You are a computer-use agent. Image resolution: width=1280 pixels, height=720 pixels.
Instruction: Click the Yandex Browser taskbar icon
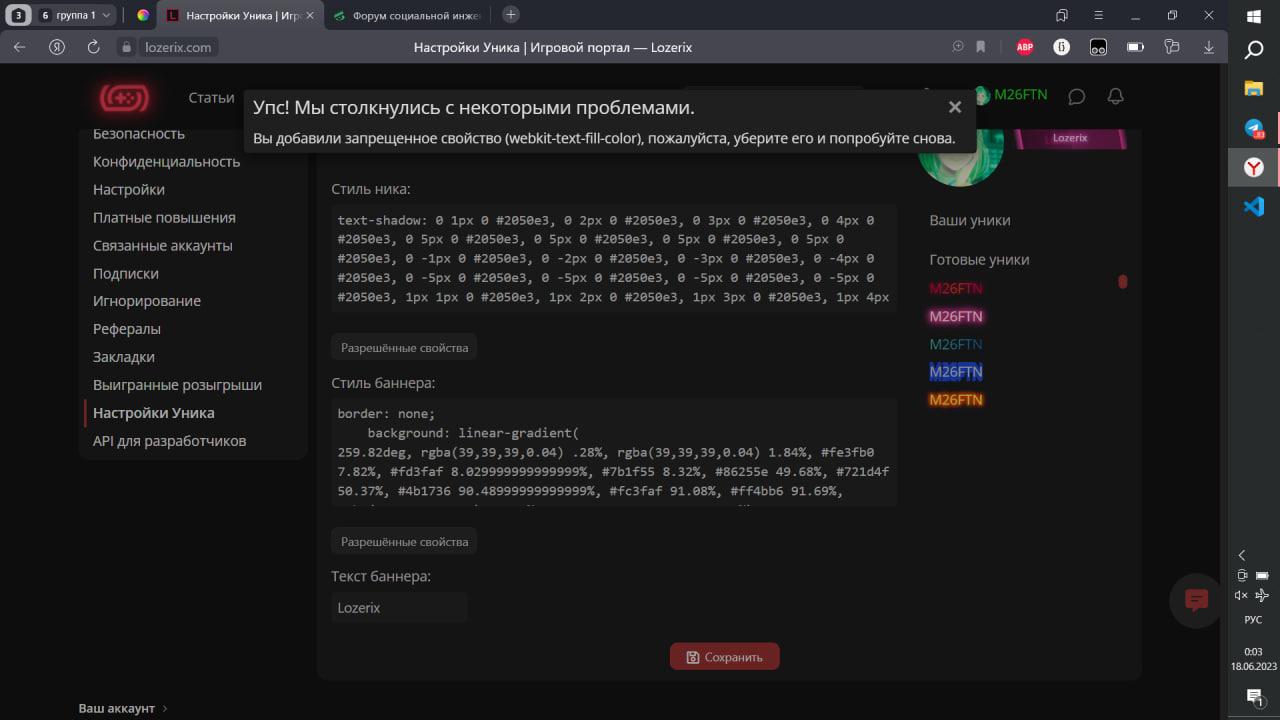(1254, 168)
